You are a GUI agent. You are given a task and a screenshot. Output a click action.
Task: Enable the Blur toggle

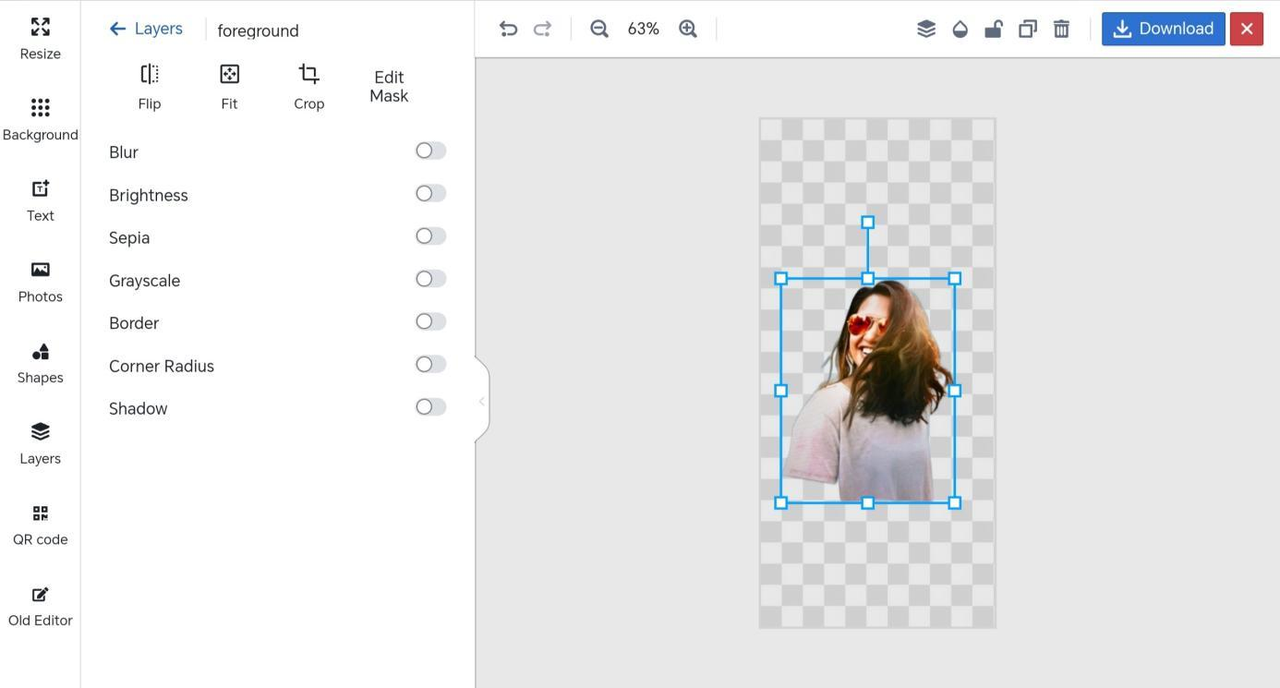tap(431, 151)
